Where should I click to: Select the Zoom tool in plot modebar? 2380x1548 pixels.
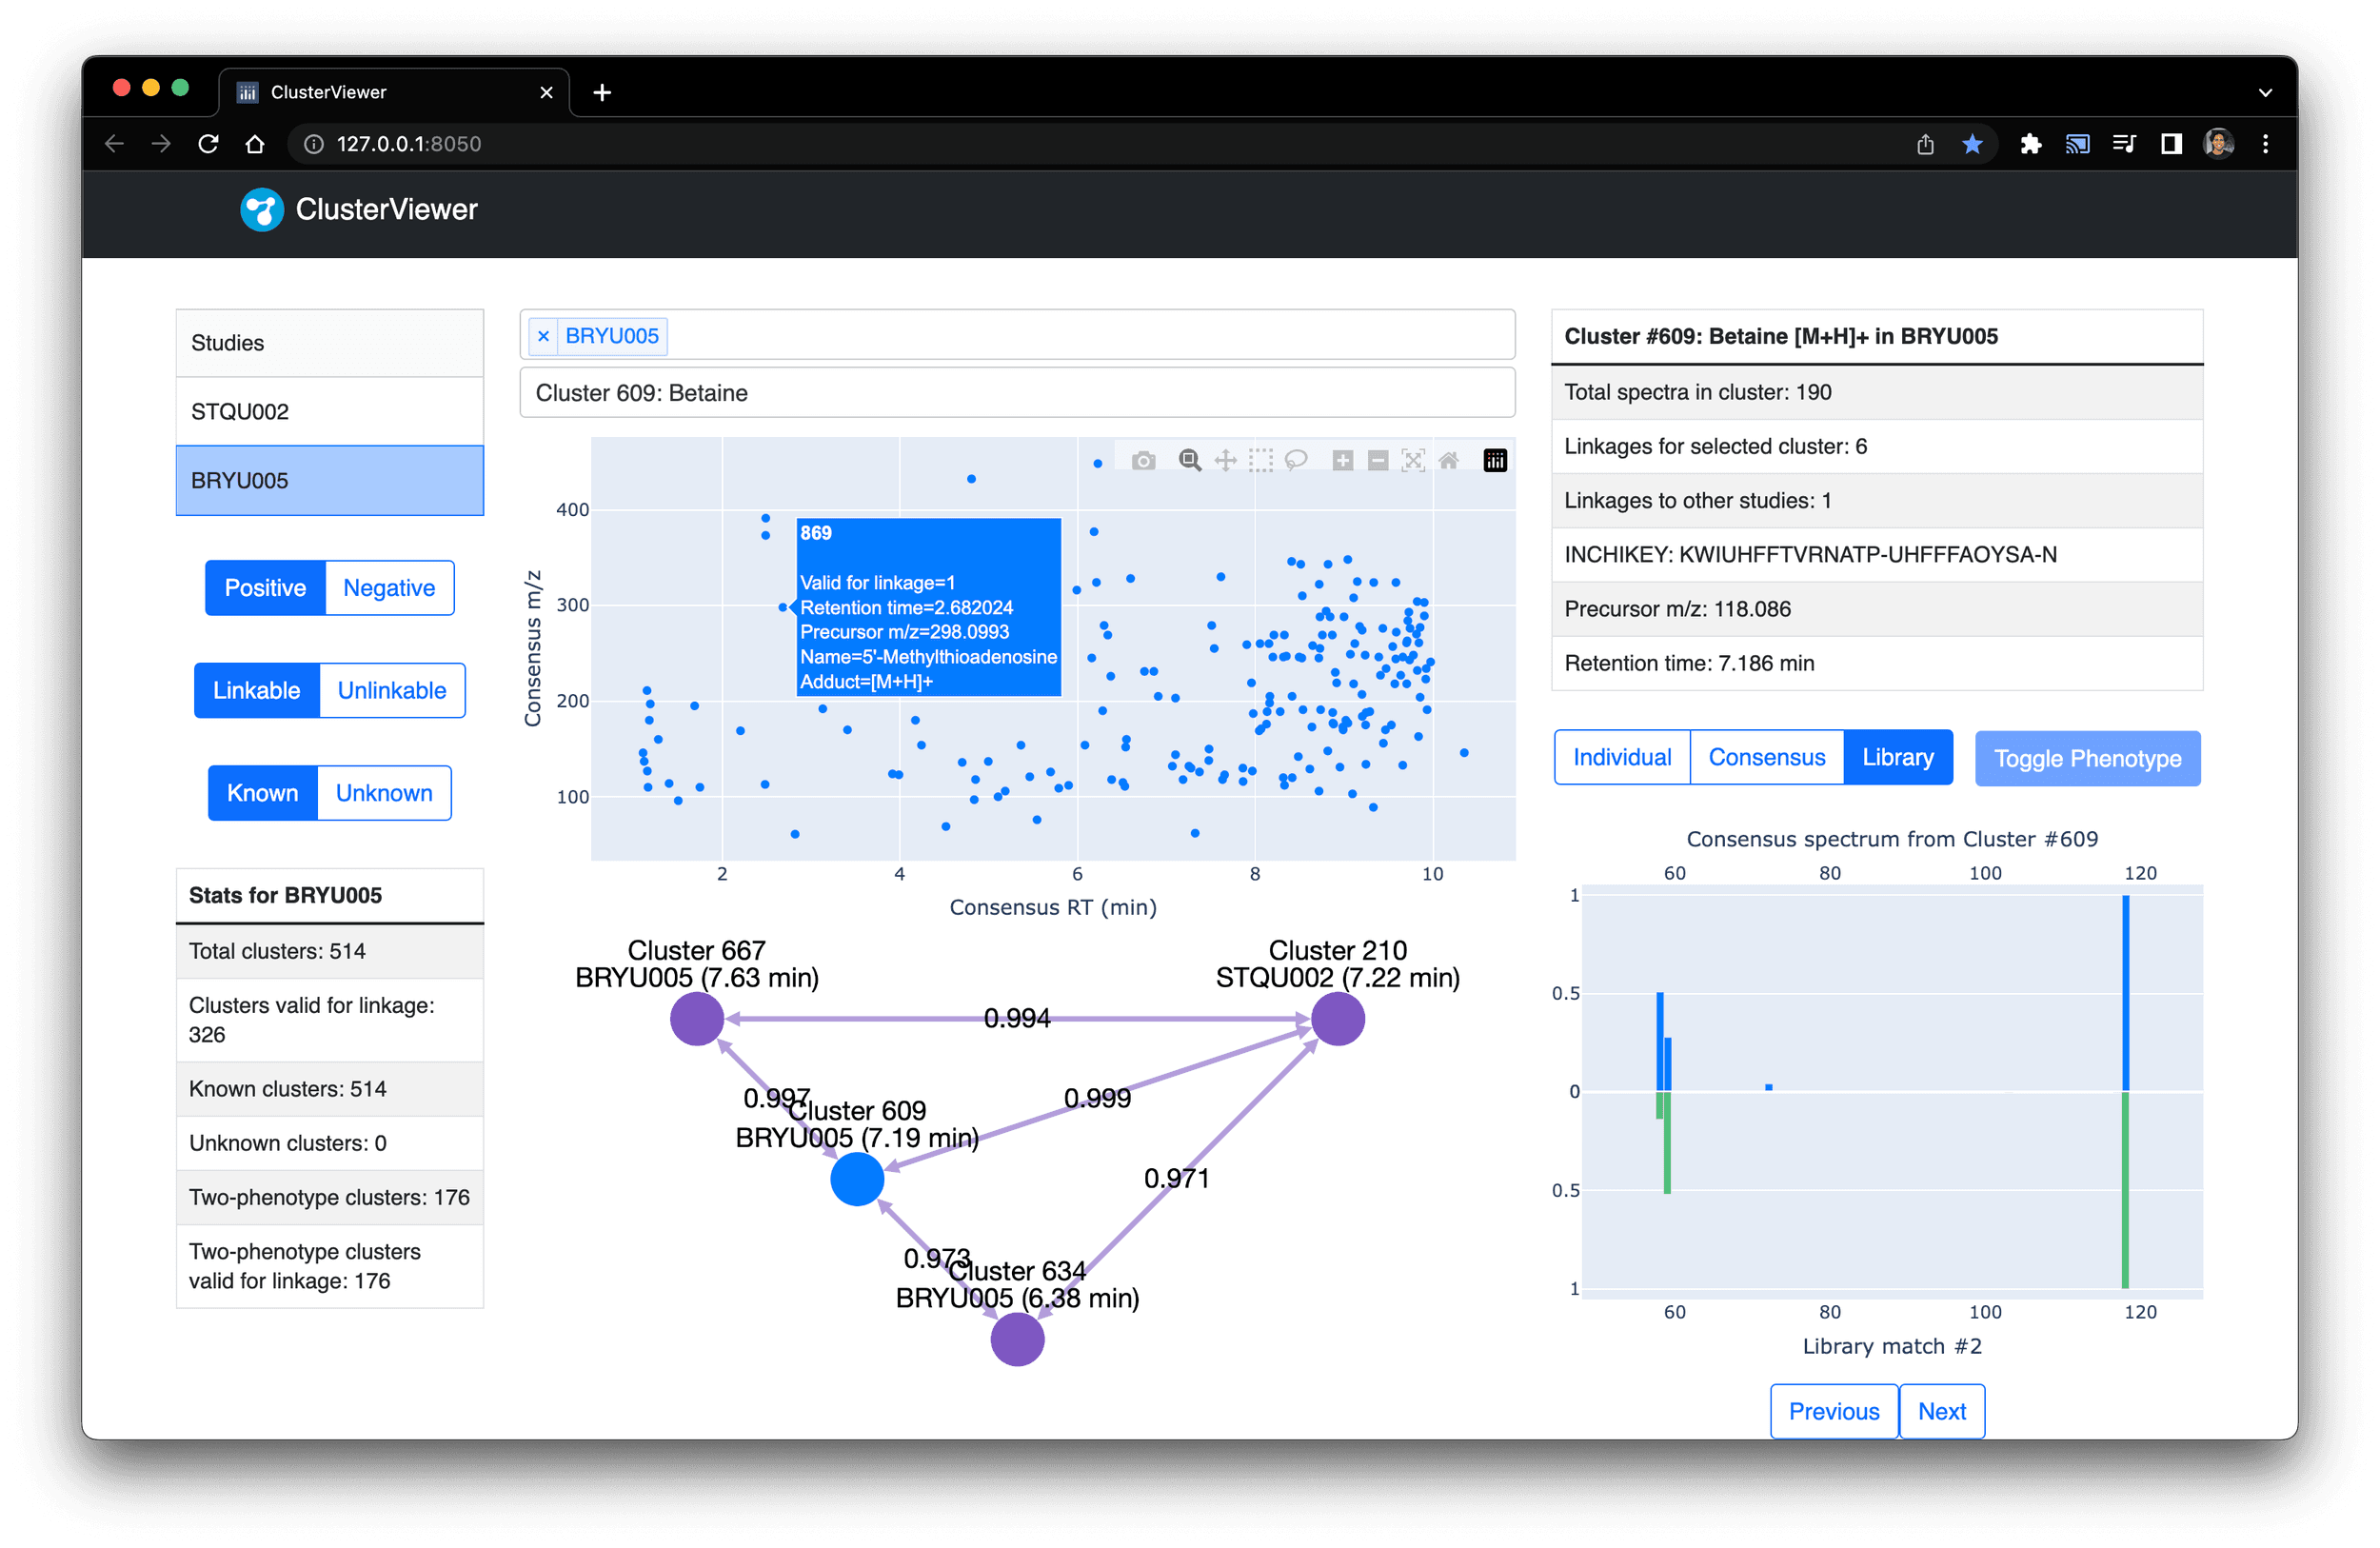[1189, 460]
